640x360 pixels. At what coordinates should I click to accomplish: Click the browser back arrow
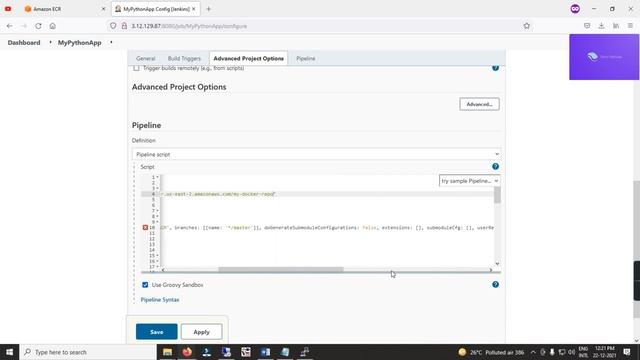pyautogui.click(x=9, y=26)
